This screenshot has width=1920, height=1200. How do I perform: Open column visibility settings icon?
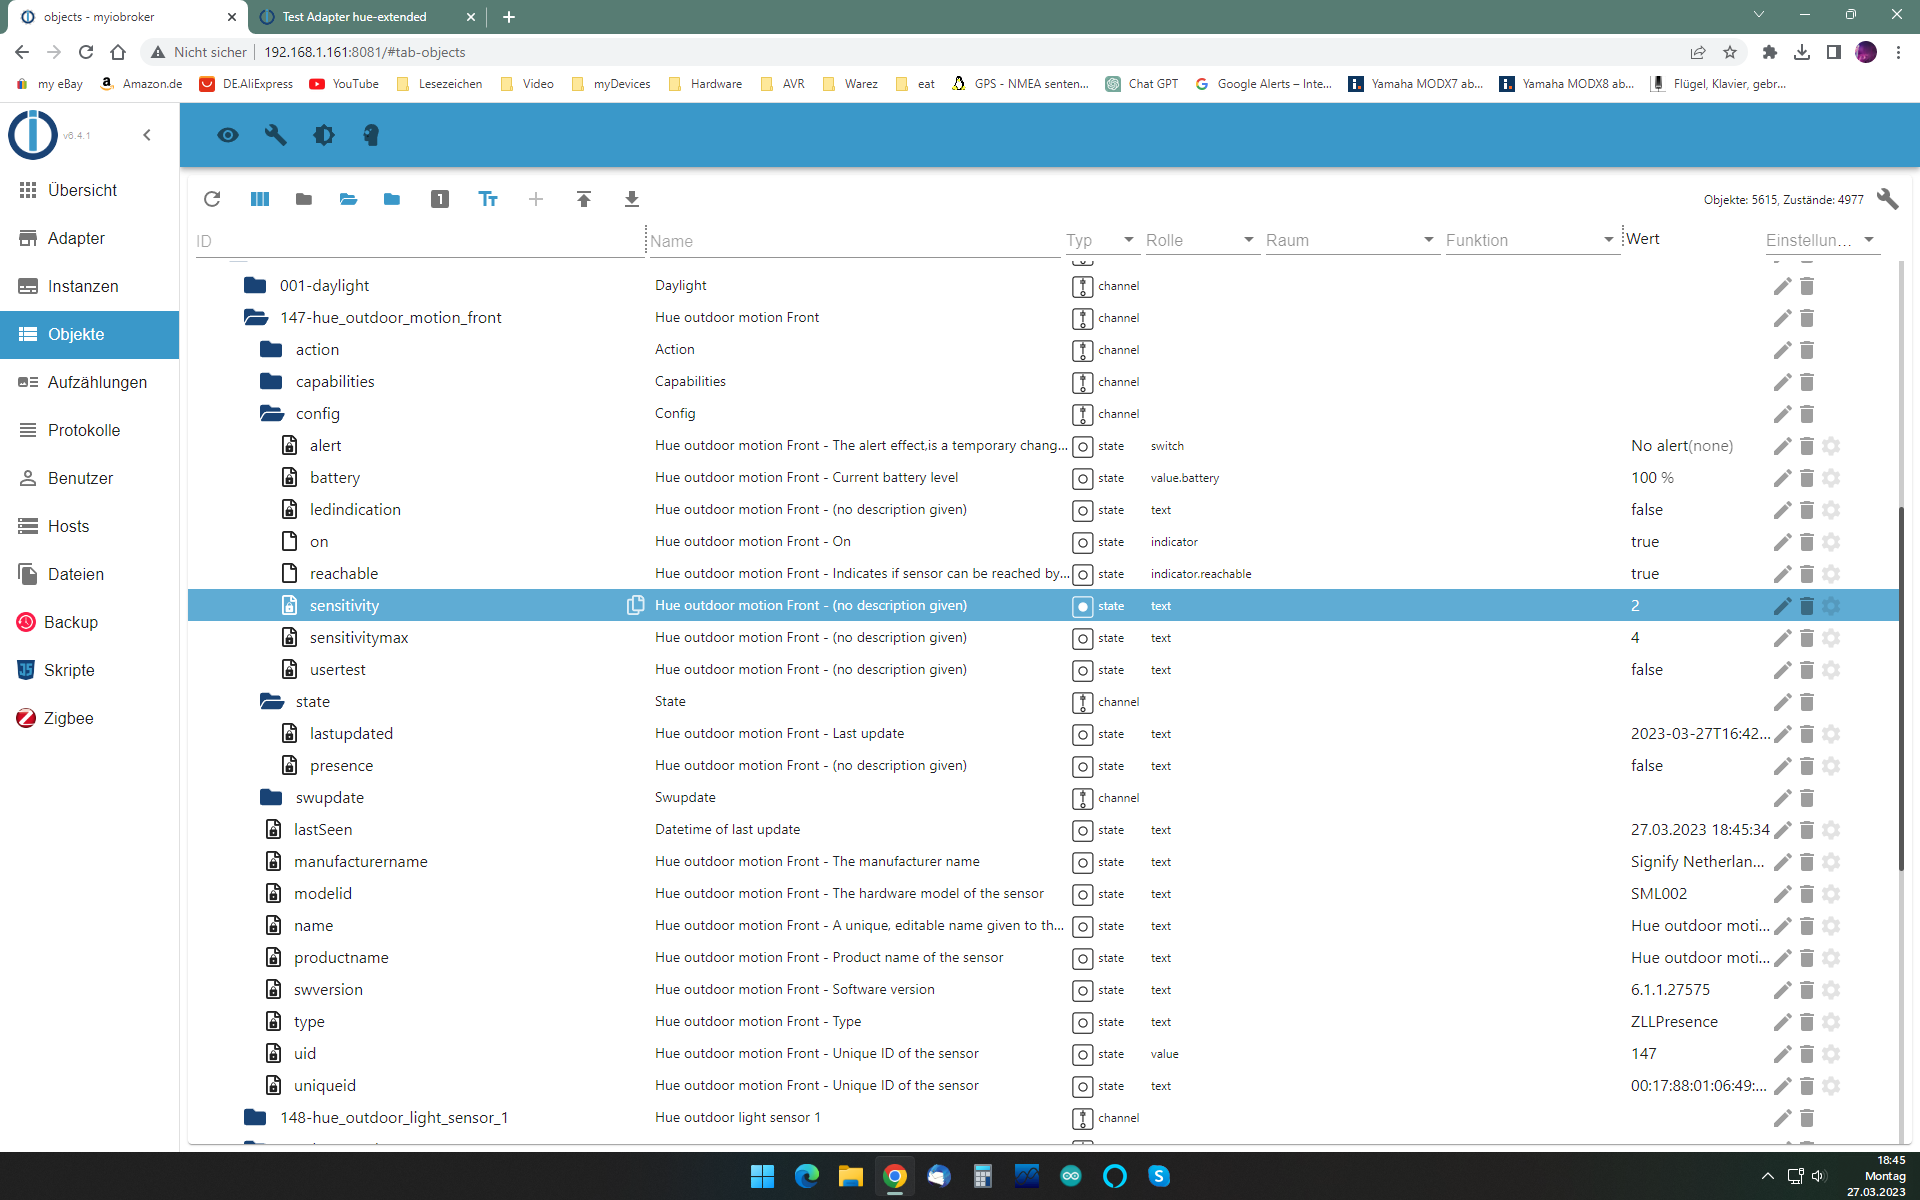260,199
